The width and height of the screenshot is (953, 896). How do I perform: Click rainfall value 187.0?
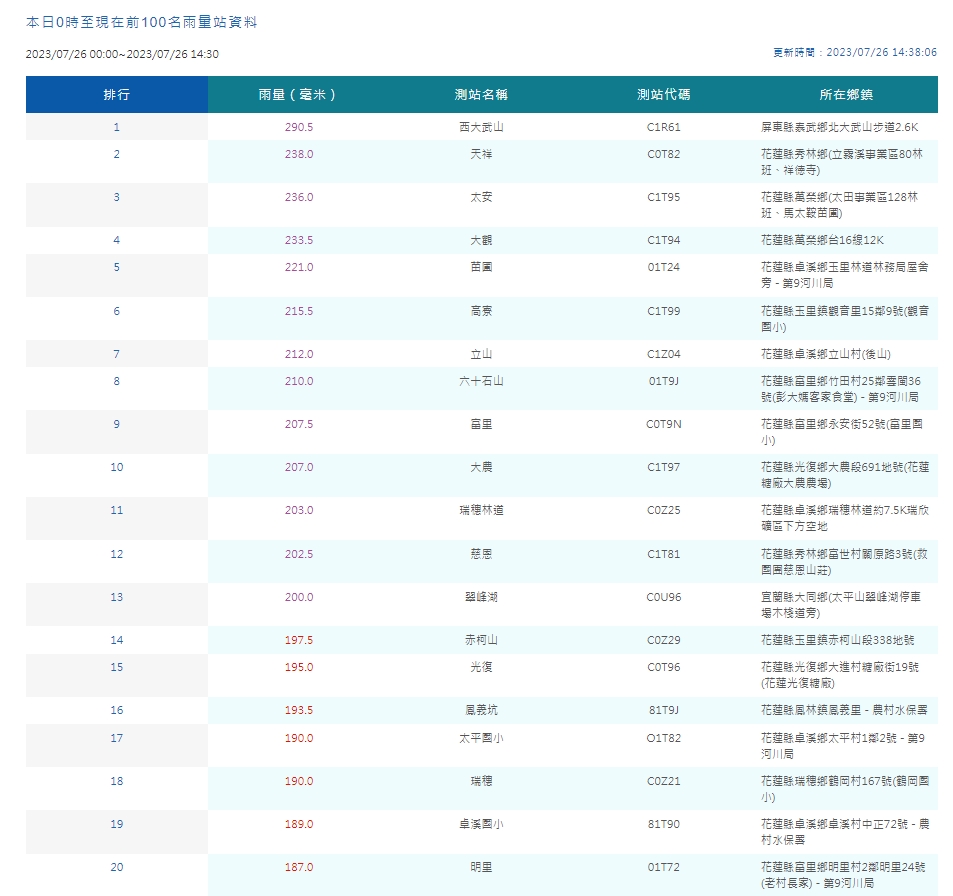299,867
